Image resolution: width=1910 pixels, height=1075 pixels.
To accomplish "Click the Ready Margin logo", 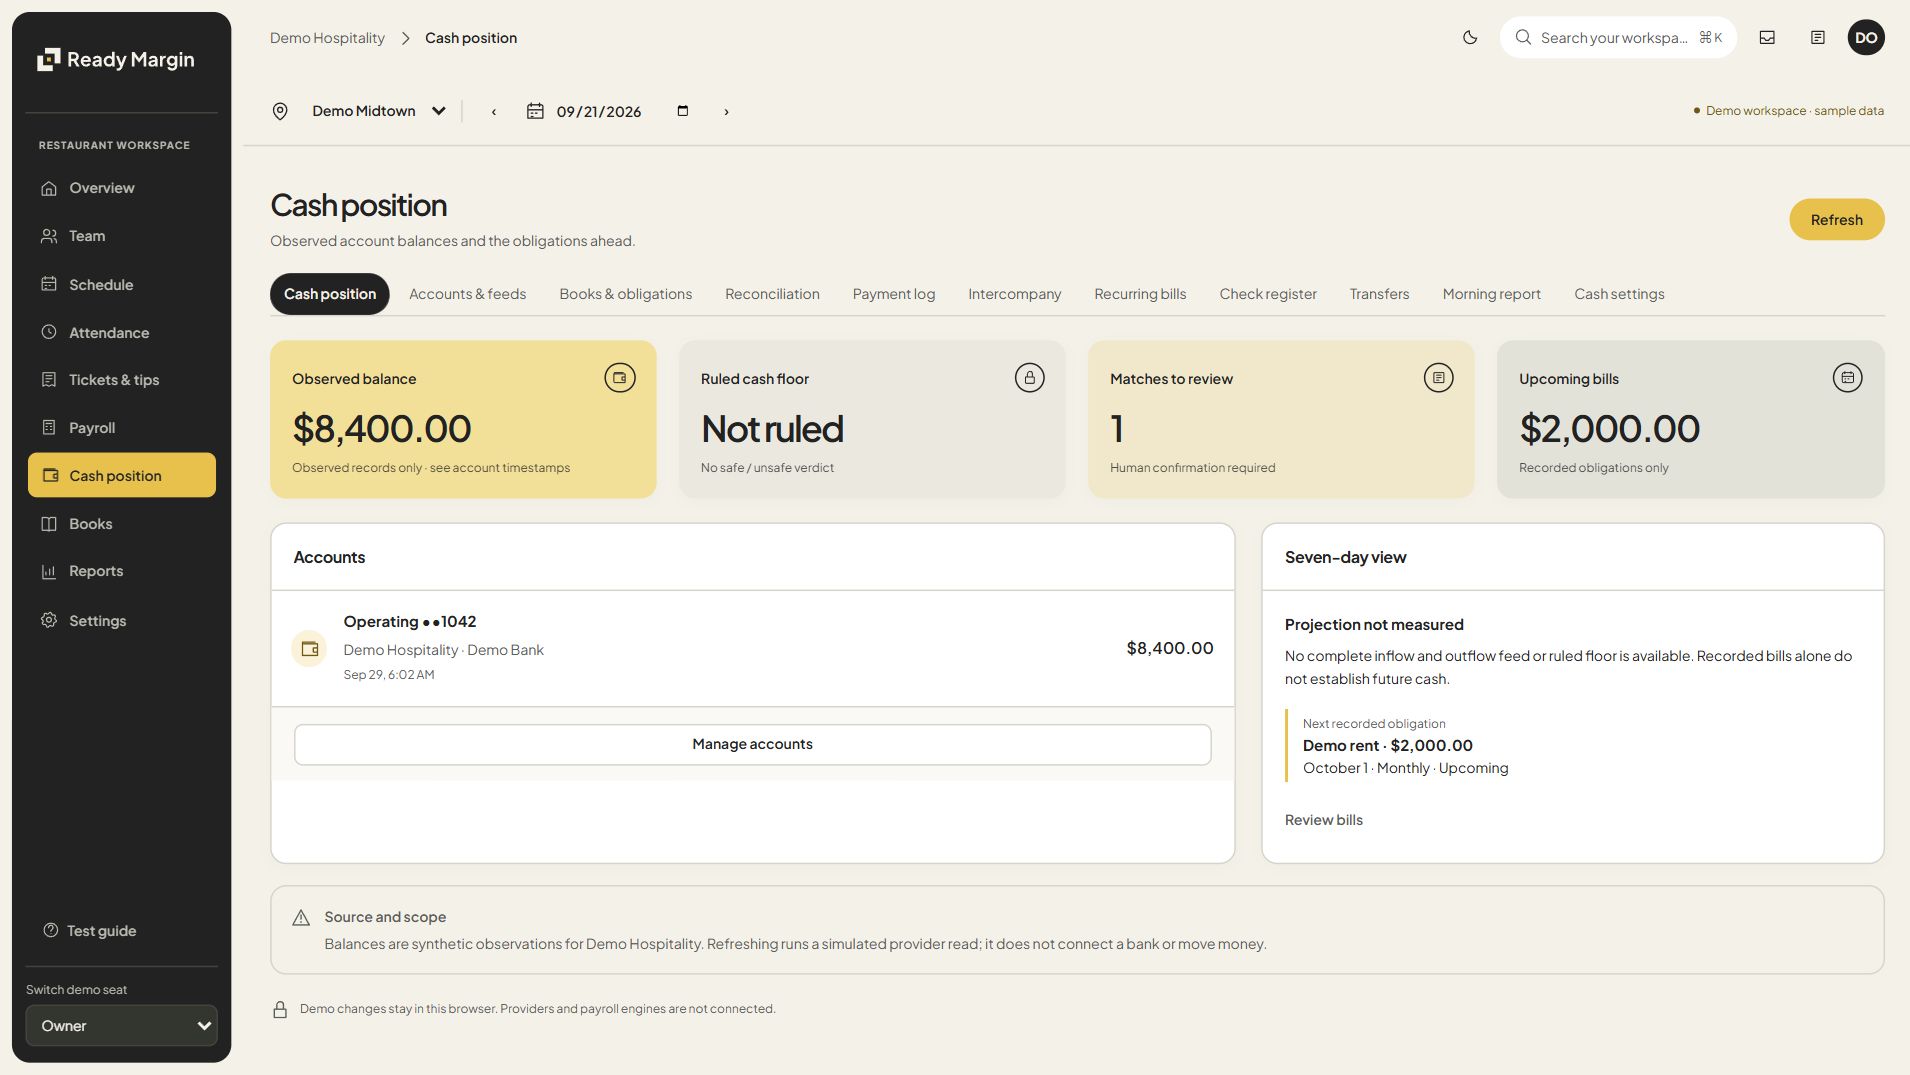I will click(116, 60).
